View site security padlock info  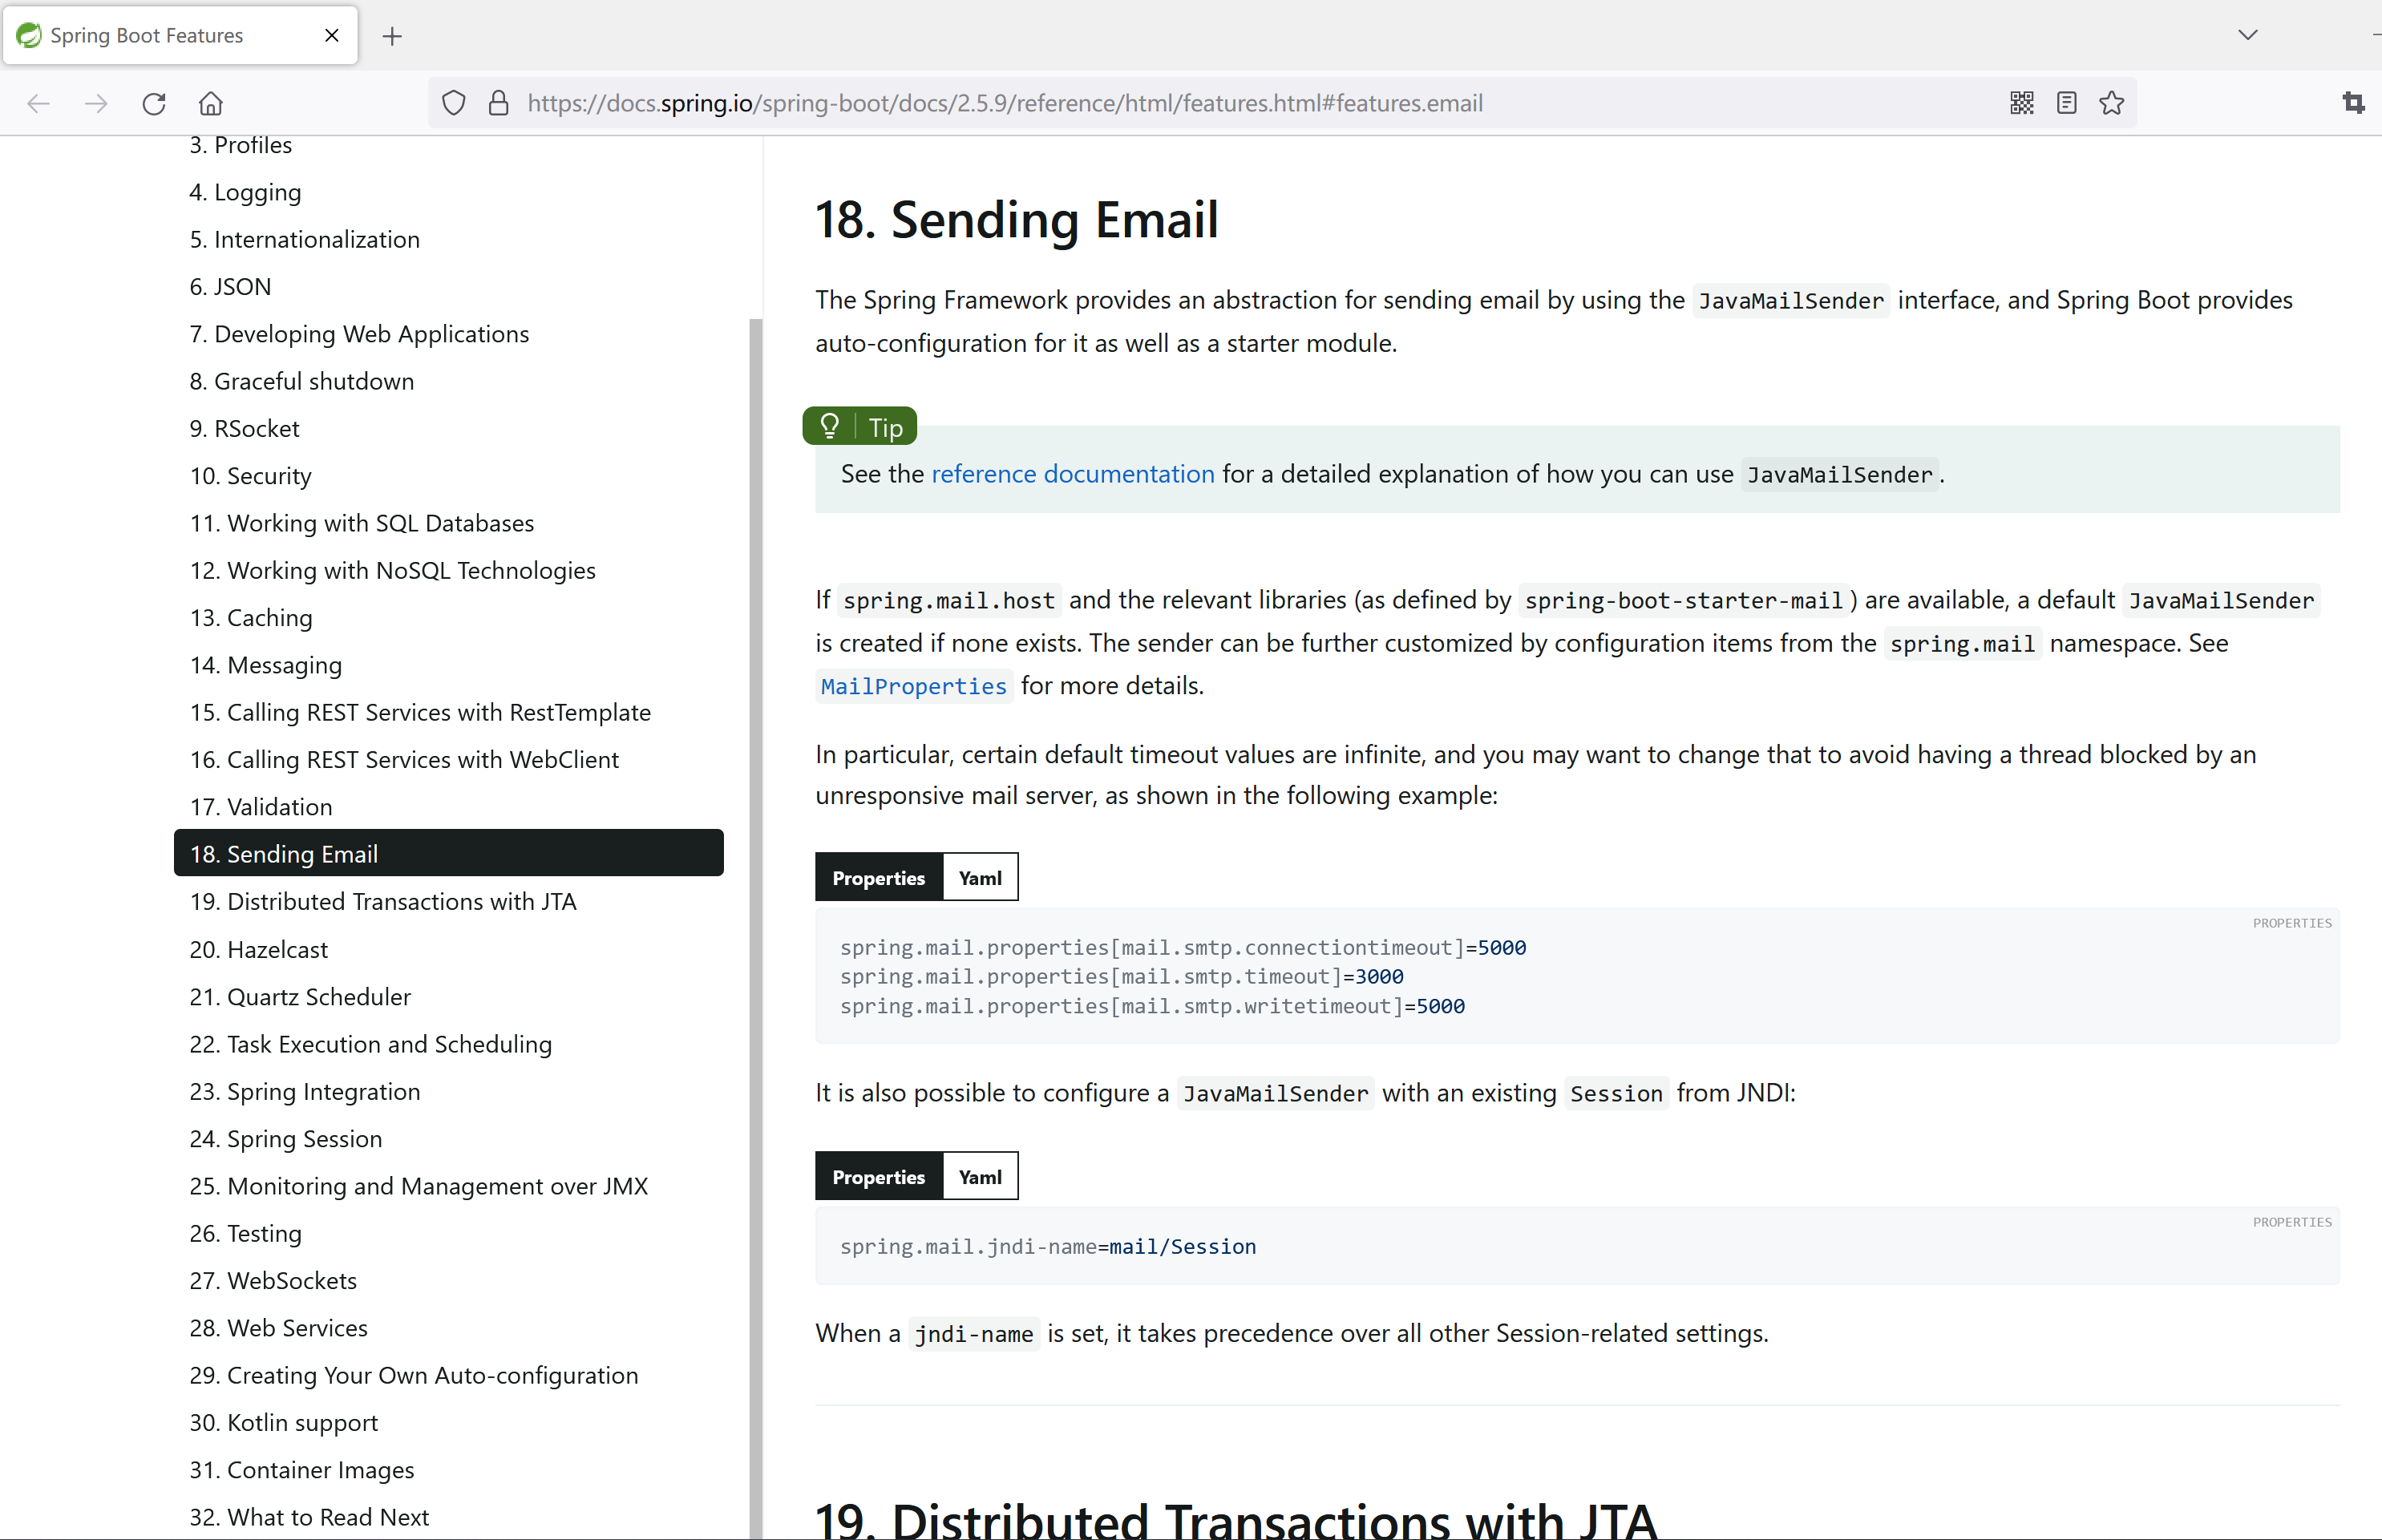[498, 103]
